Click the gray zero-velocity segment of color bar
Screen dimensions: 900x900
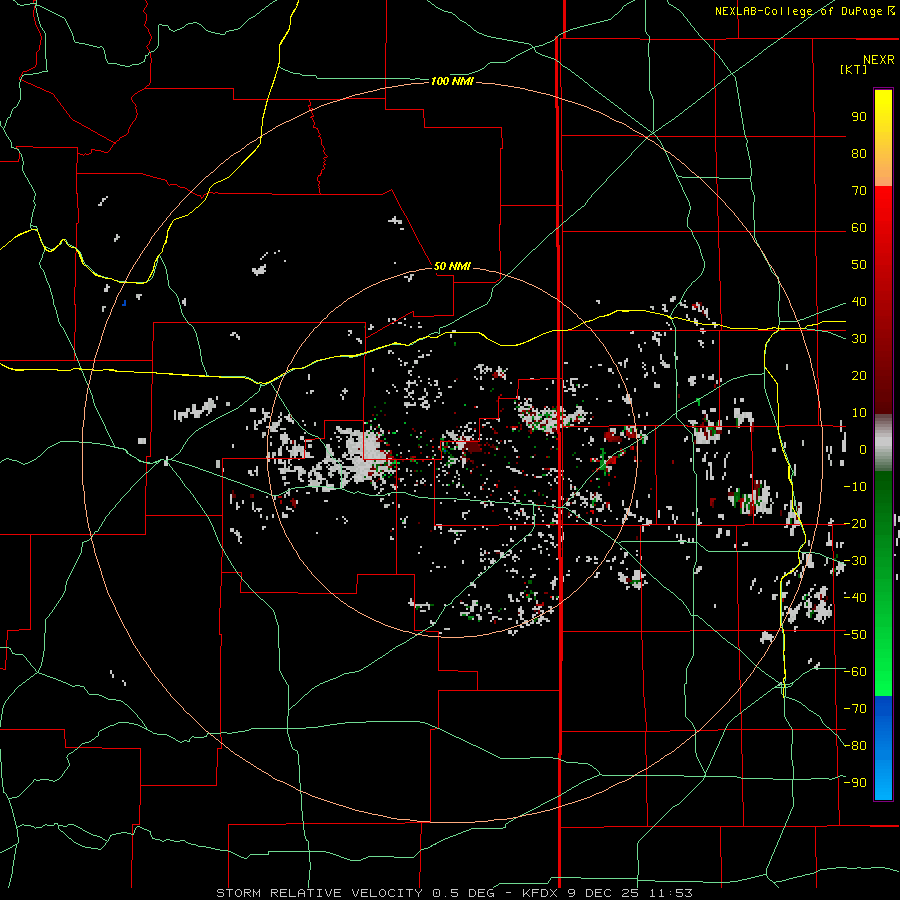[883, 445]
